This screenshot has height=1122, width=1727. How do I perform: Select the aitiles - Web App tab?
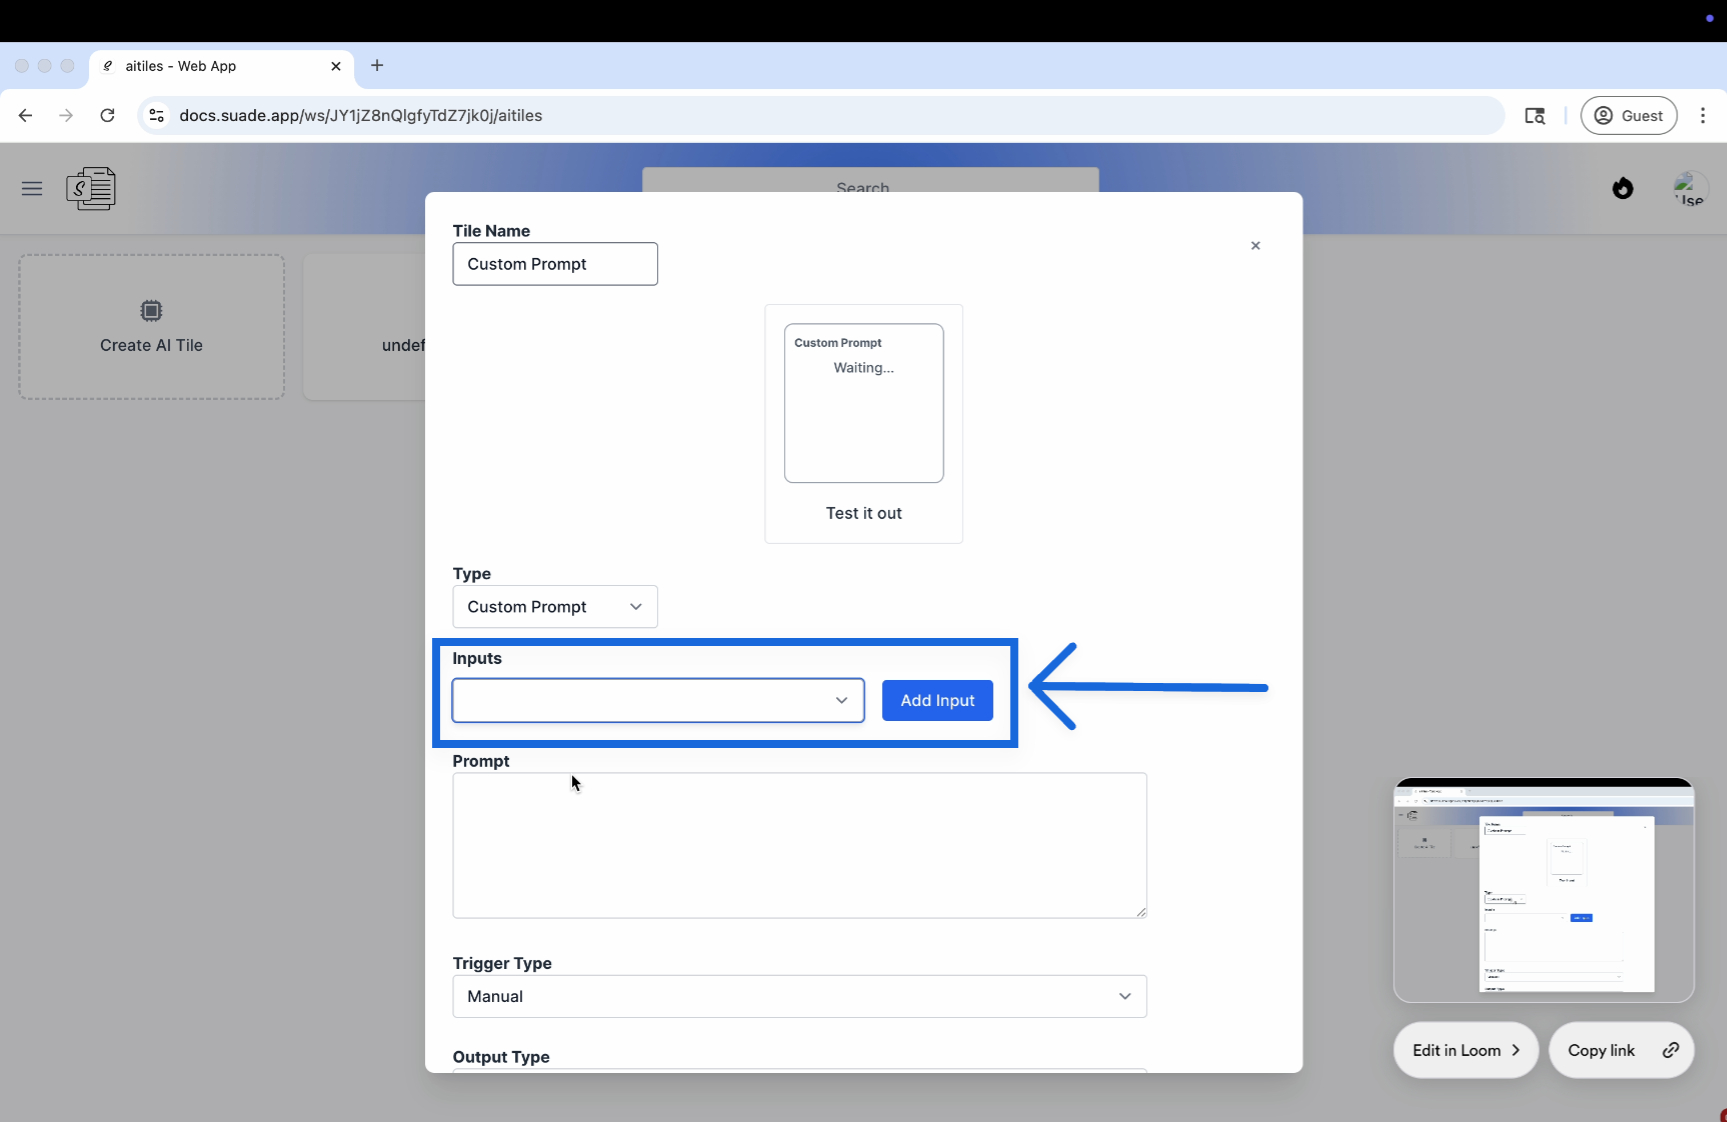pos(221,66)
